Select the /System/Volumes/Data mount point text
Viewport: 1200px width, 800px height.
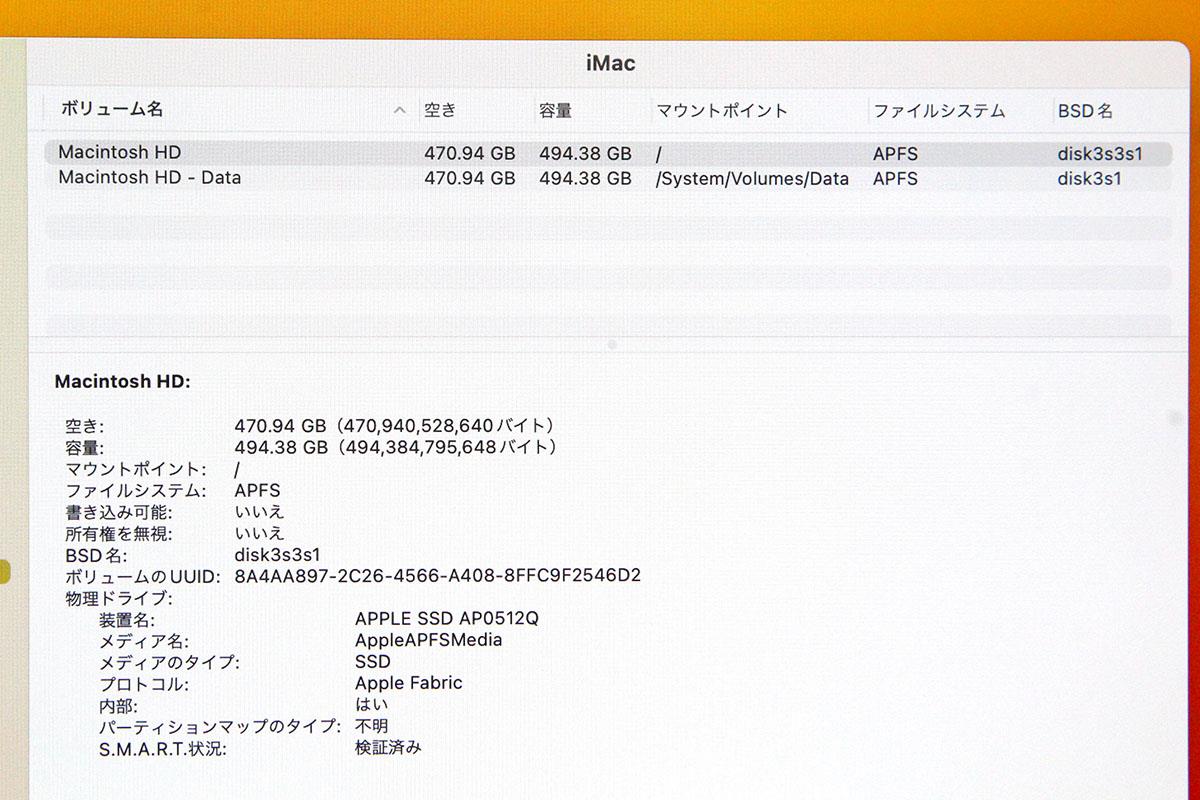[752, 178]
